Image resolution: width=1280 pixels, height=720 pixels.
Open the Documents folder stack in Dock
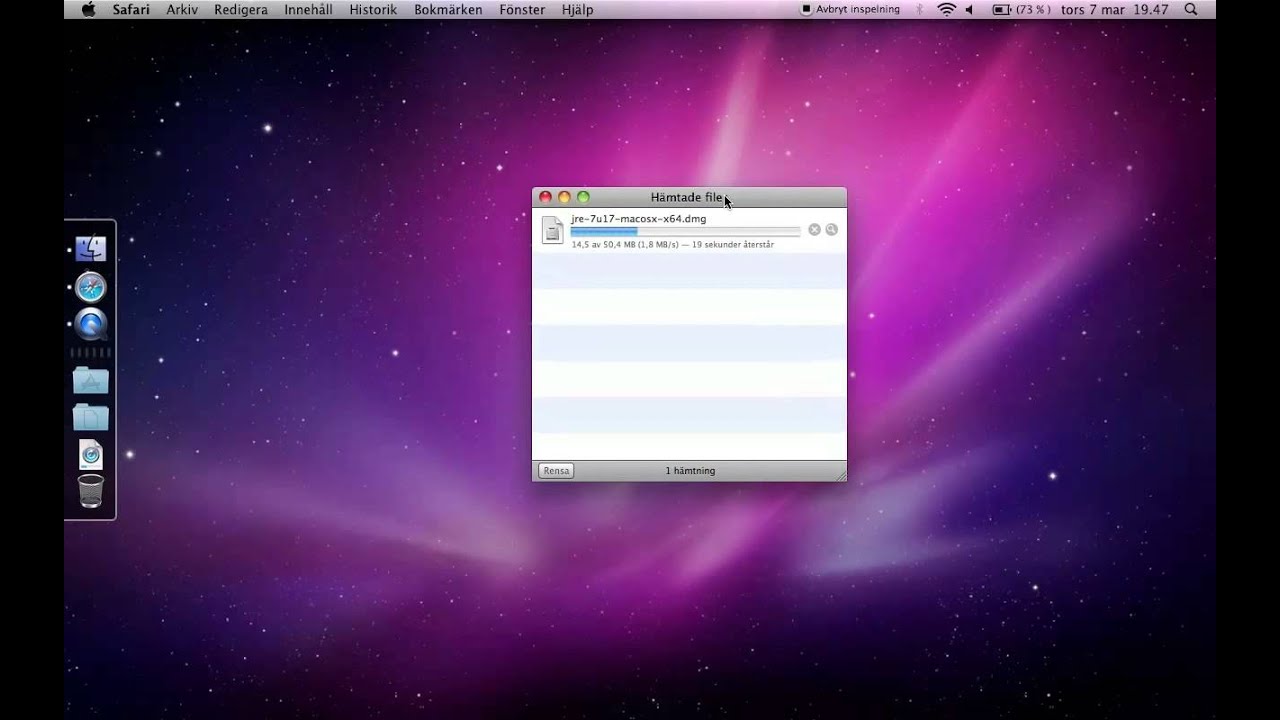[90, 417]
